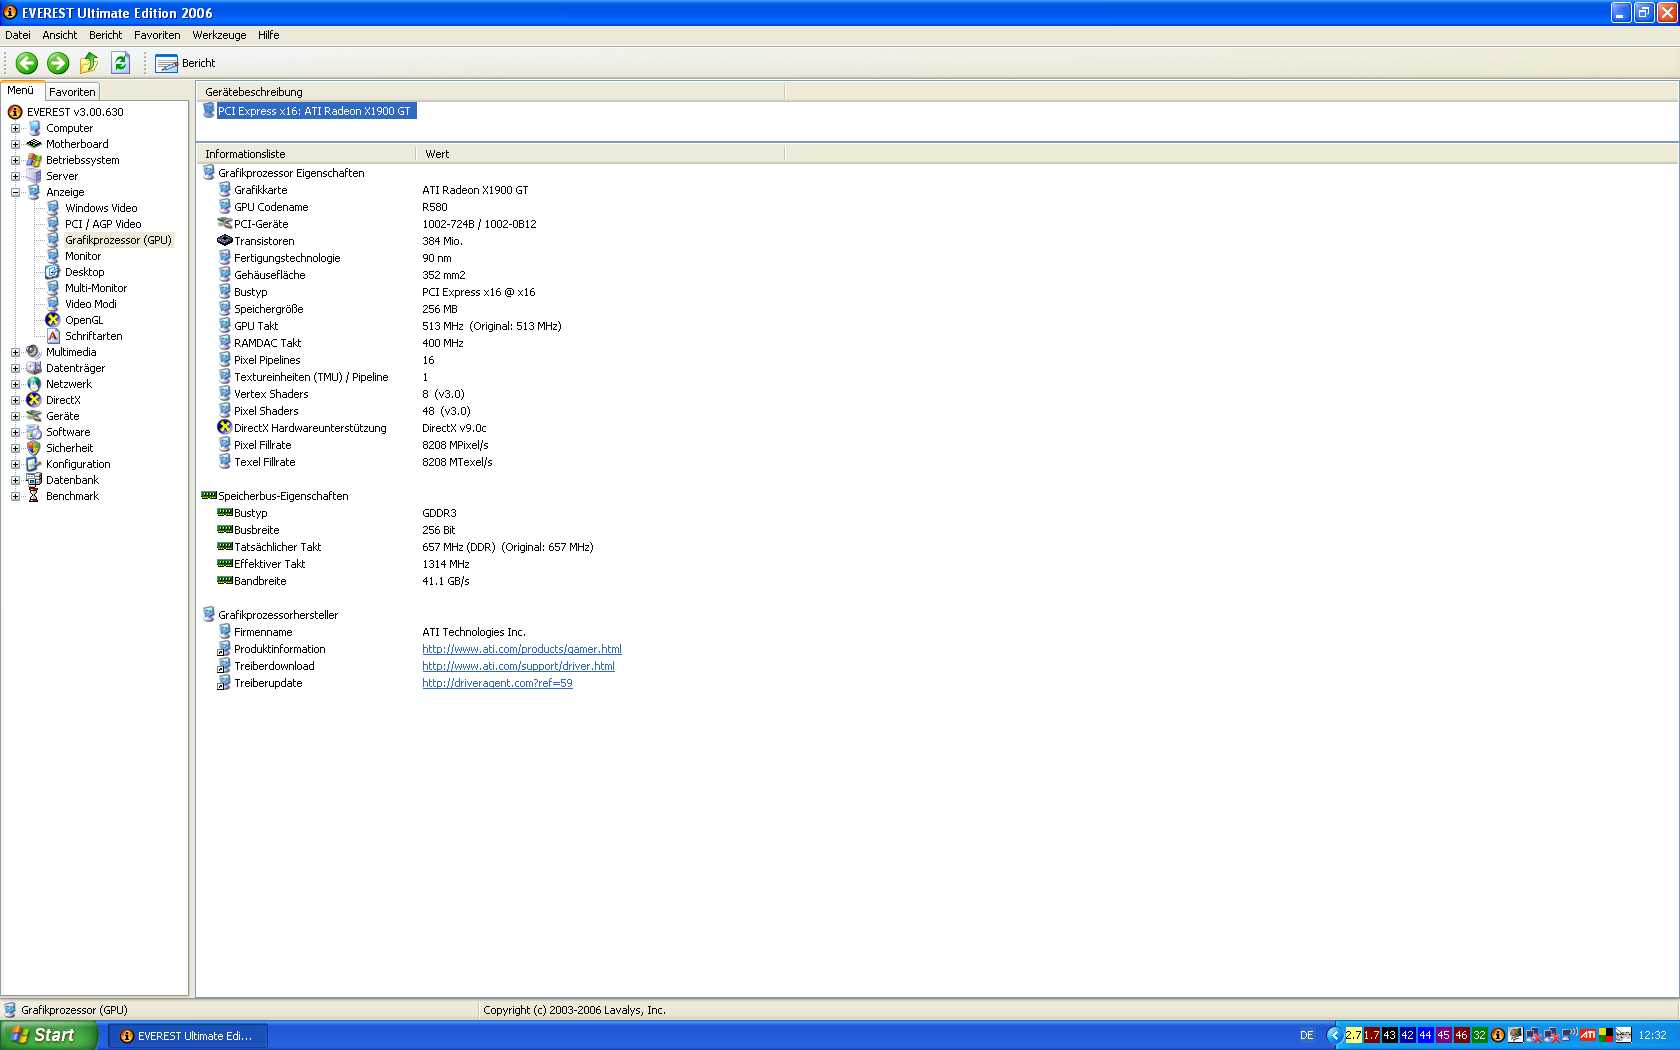Image resolution: width=1680 pixels, height=1050 pixels.
Task: Click the Motherboard icon in the tree
Action: pos(33,144)
